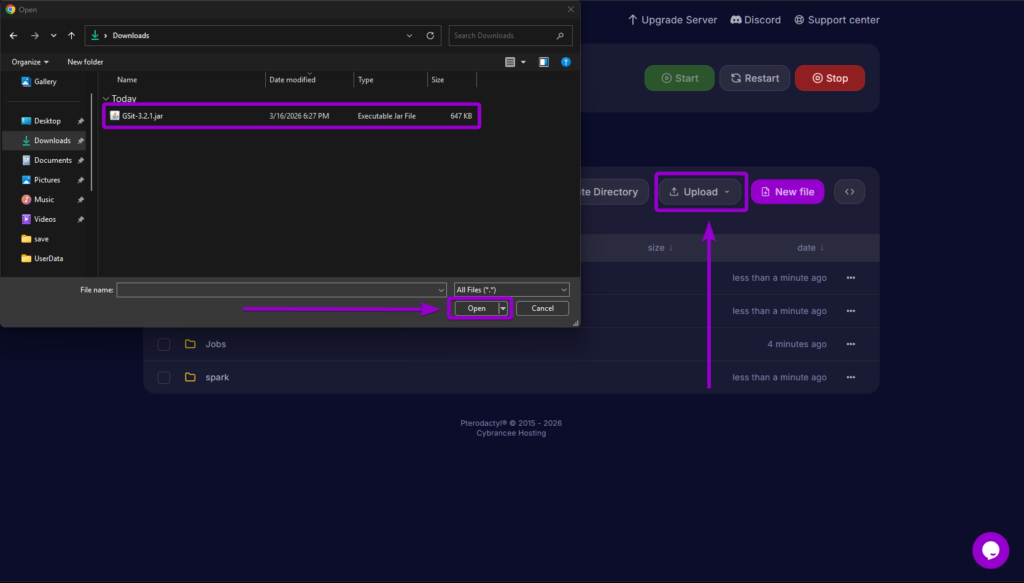Screen dimensions: 1024x583
Task: Open the Organize menu
Action: point(29,61)
